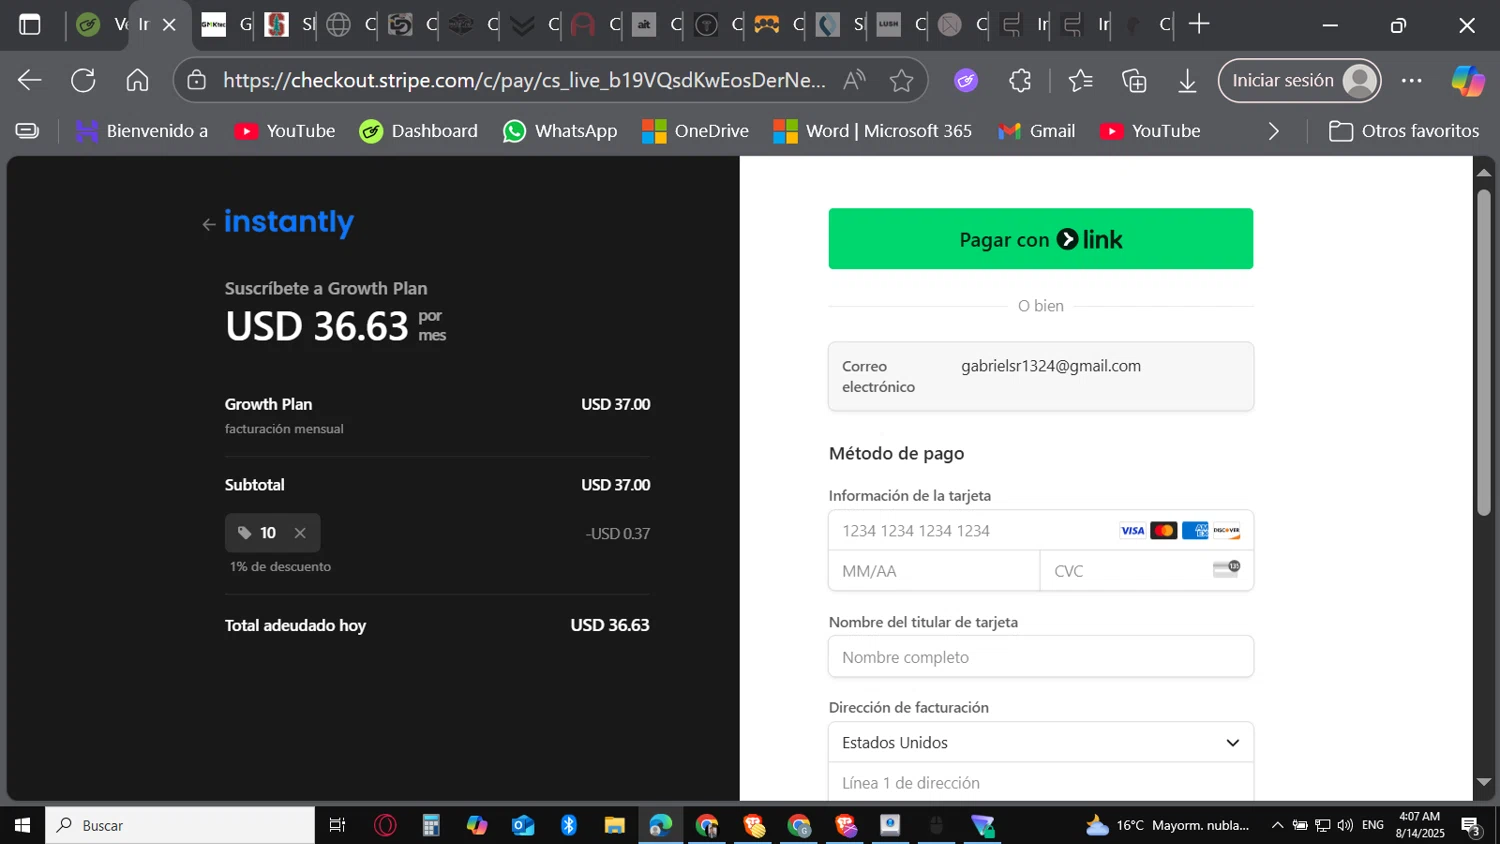The width and height of the screenshot is (1500, 844).
Task: Open a new tab with plus button
Action: pos(1199,25)
